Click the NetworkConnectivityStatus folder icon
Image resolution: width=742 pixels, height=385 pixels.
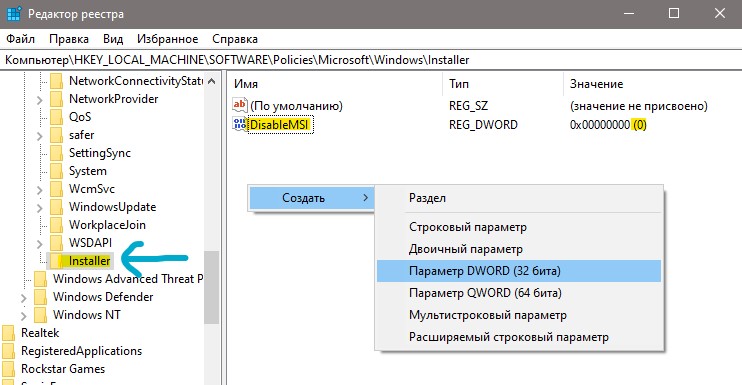[57, 81]
